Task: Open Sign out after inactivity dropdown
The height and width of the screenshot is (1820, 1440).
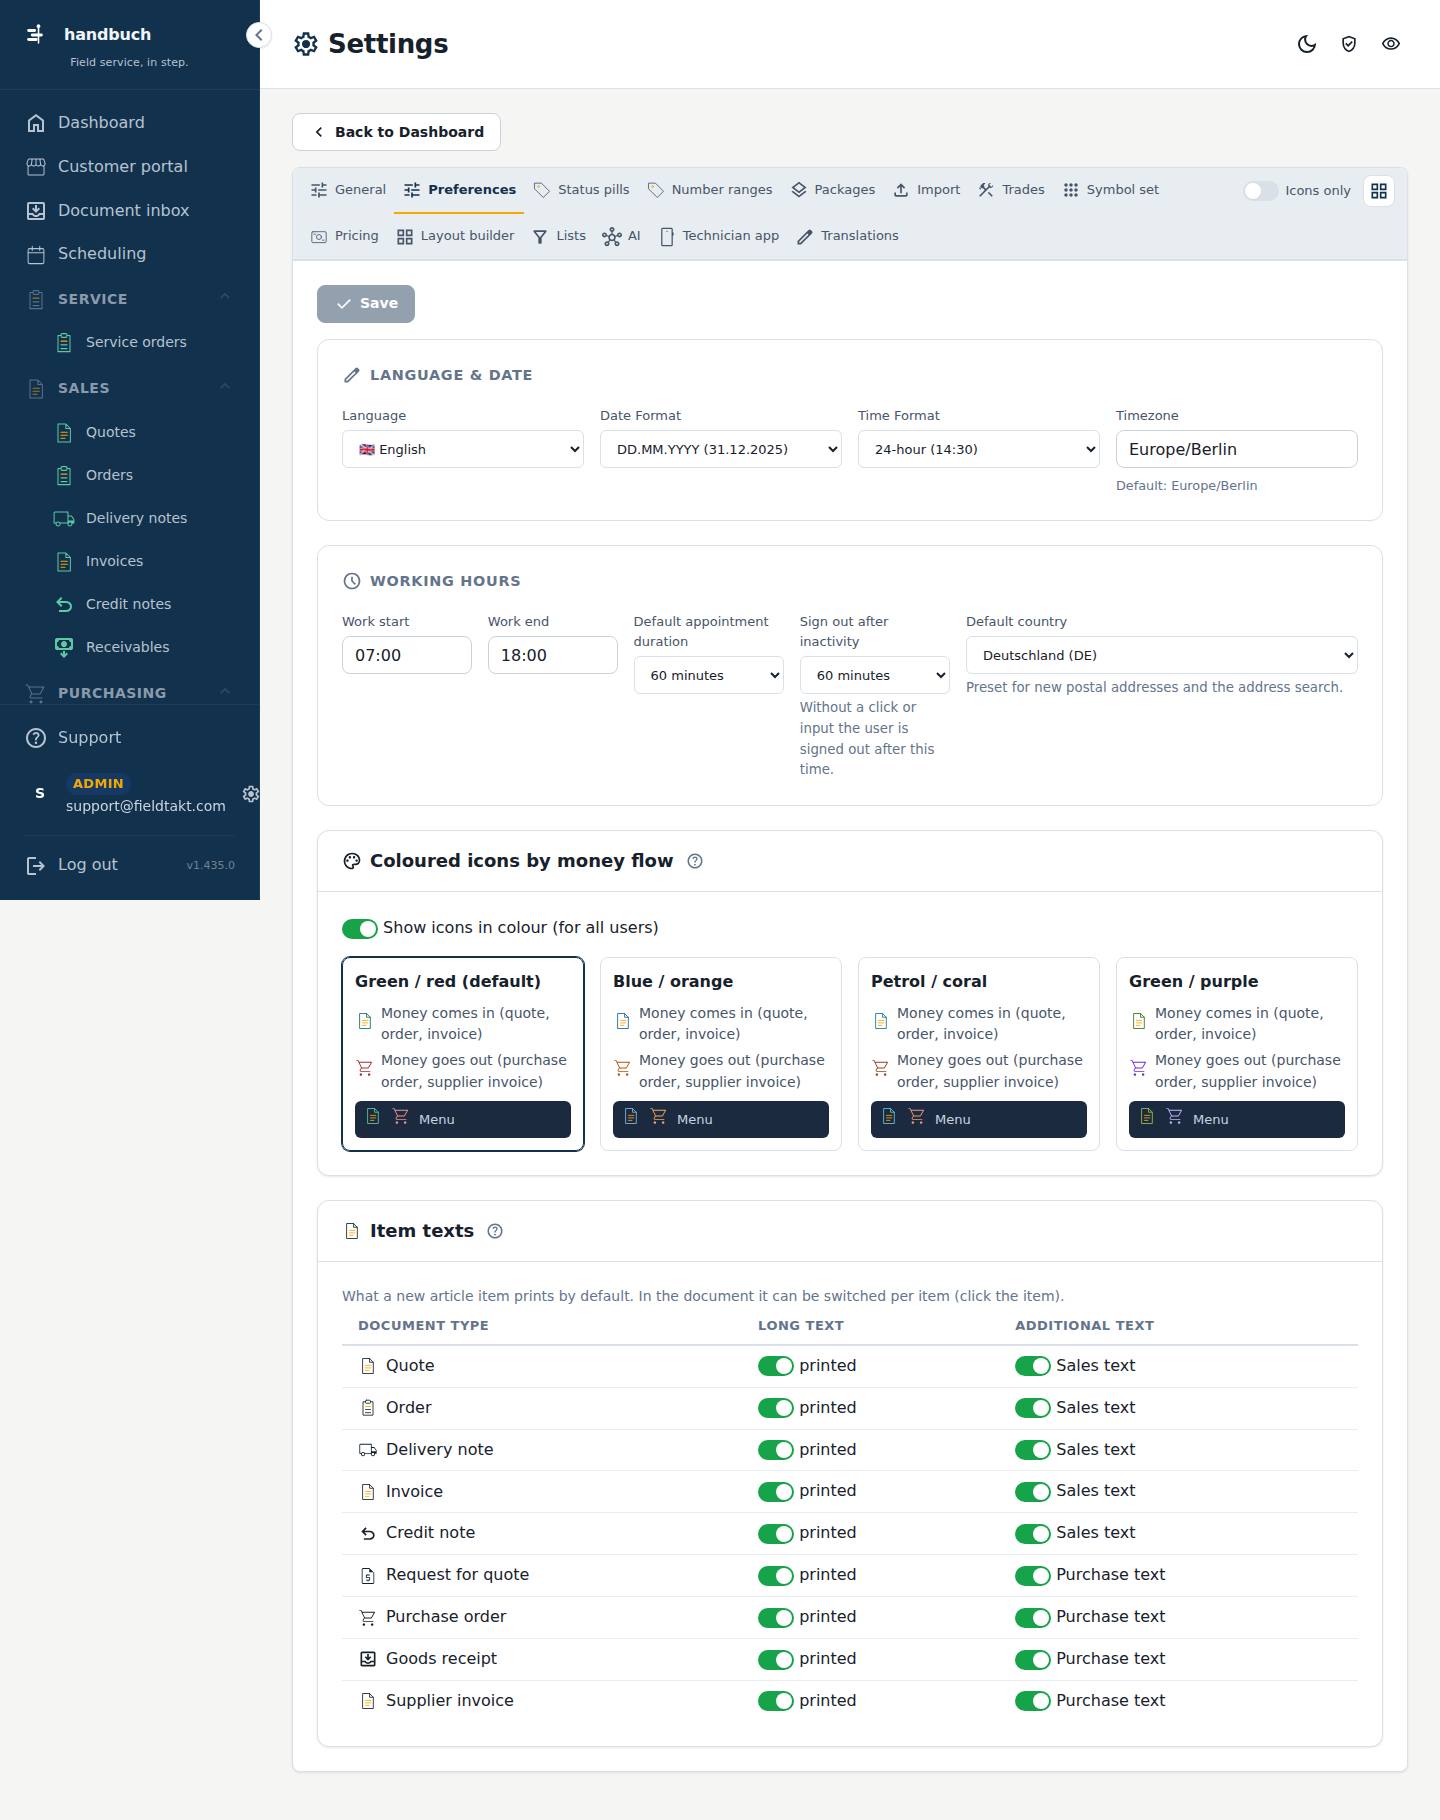Action: 875,675
